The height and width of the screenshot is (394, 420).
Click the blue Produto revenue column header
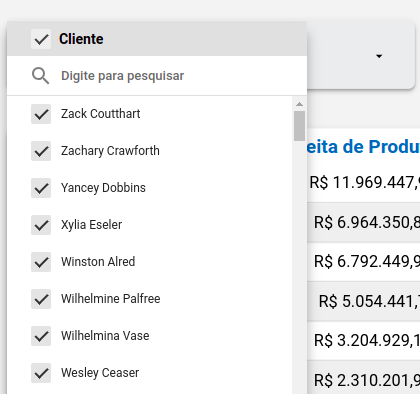click(363, 147)
